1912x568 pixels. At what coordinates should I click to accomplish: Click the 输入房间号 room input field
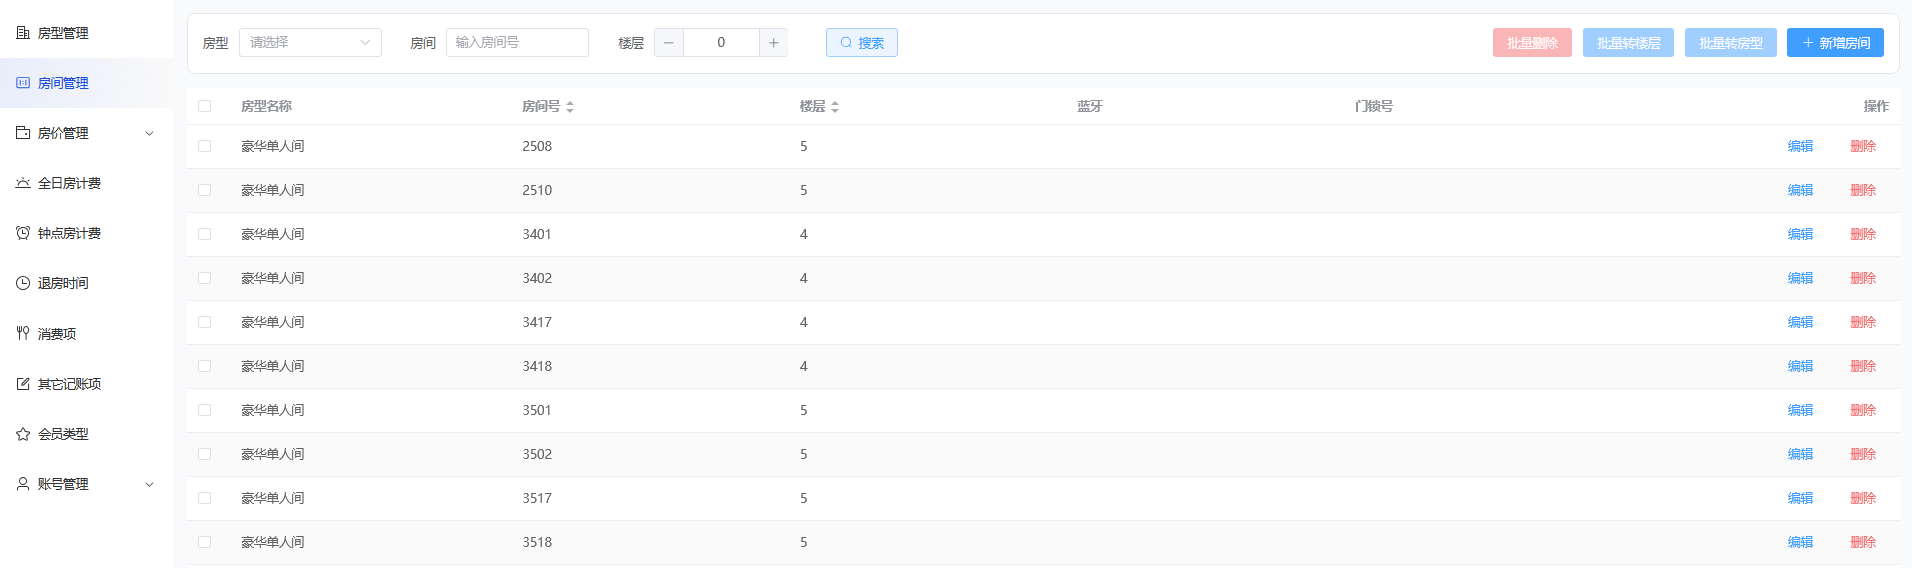click(x=517, y=43)
